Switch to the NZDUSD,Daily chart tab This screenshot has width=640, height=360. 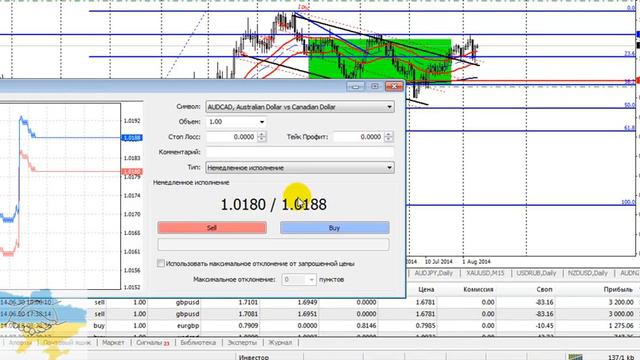pyautogui.click(x=588, y=273)
